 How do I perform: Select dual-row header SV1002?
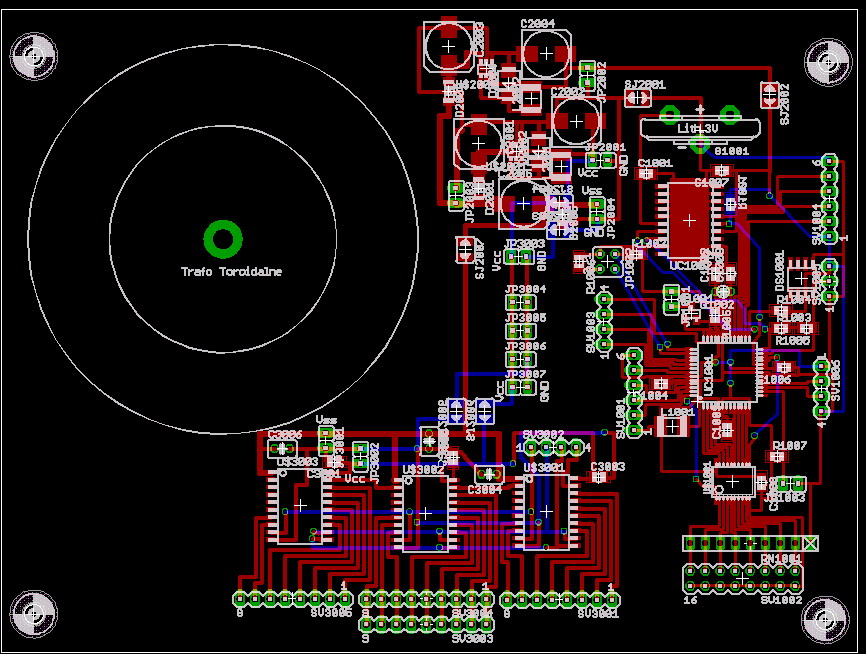pyautogui.click(x=743, y=578)
